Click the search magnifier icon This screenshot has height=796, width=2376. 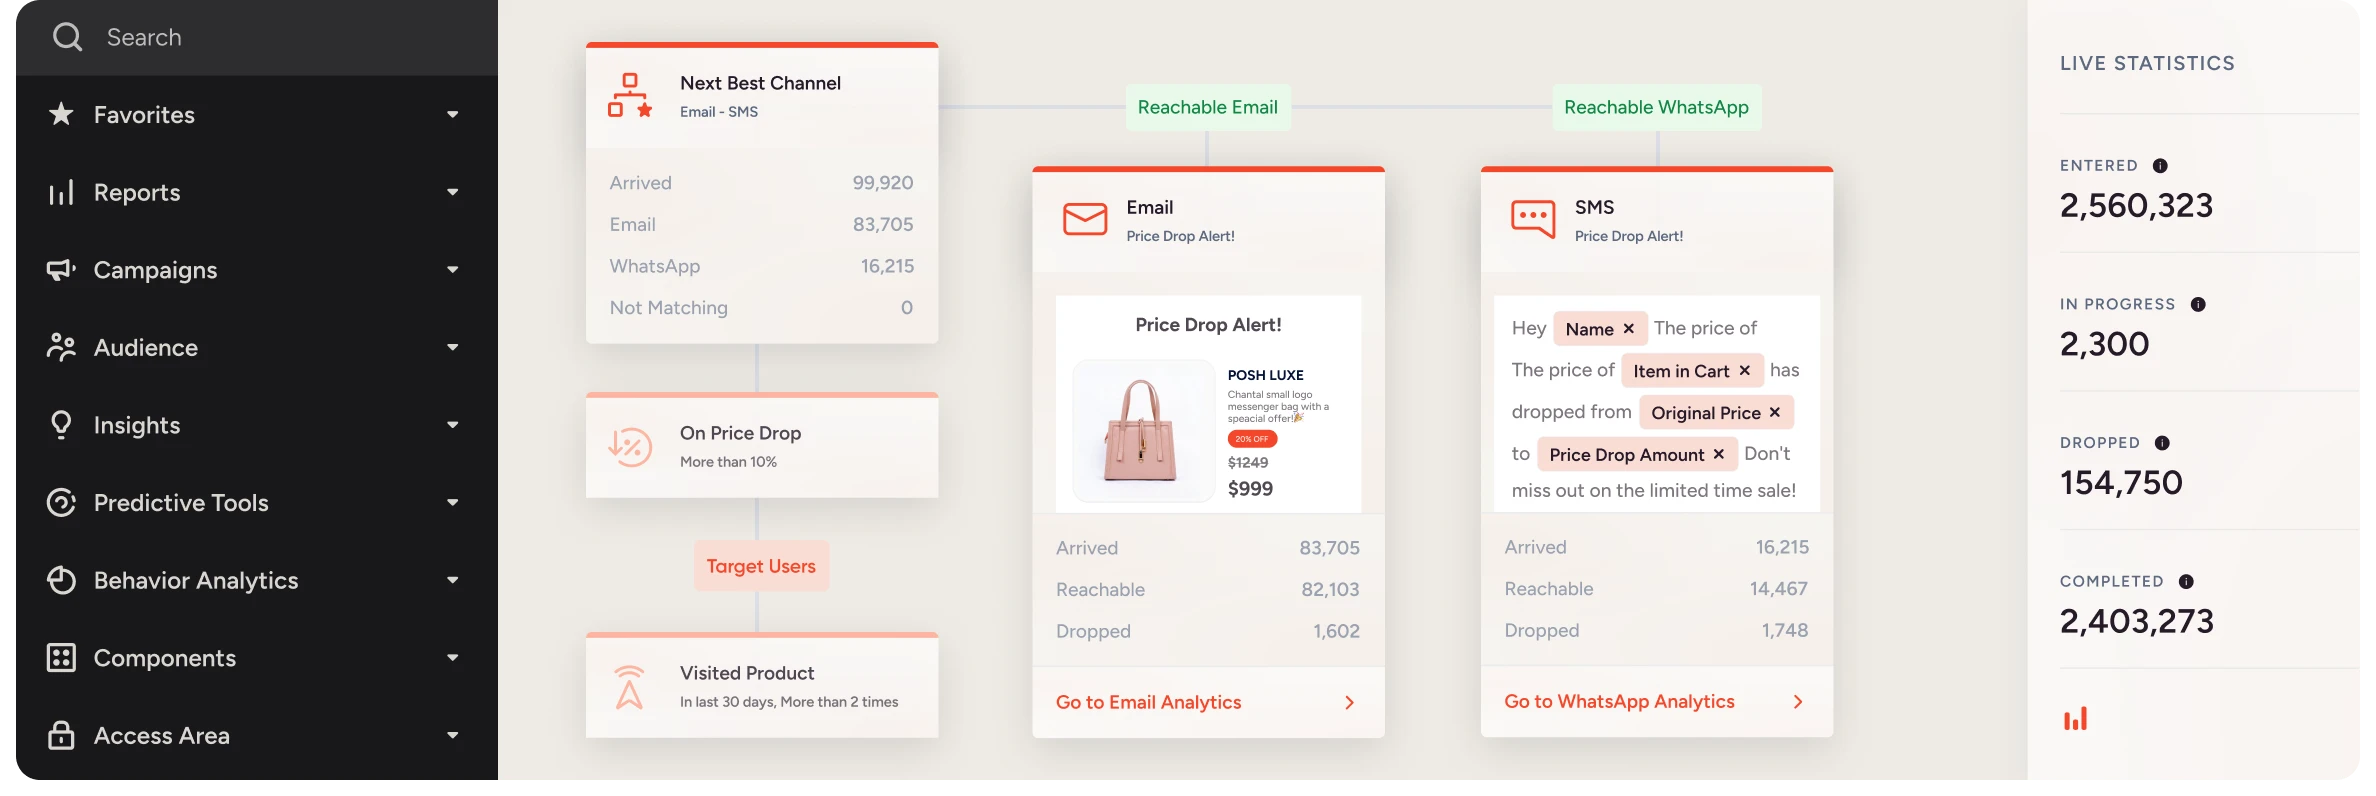(67, 37)
